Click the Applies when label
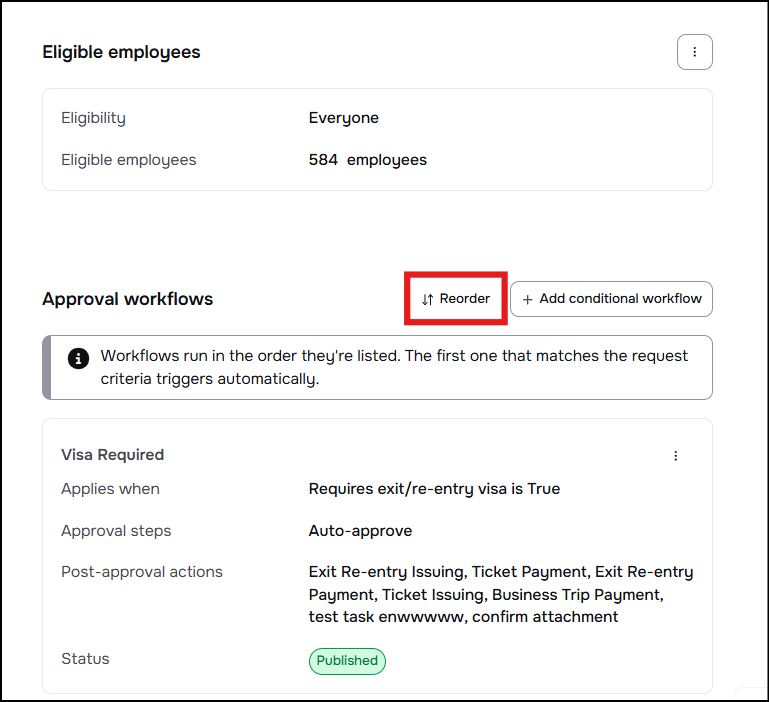 [x=110, y=489]
